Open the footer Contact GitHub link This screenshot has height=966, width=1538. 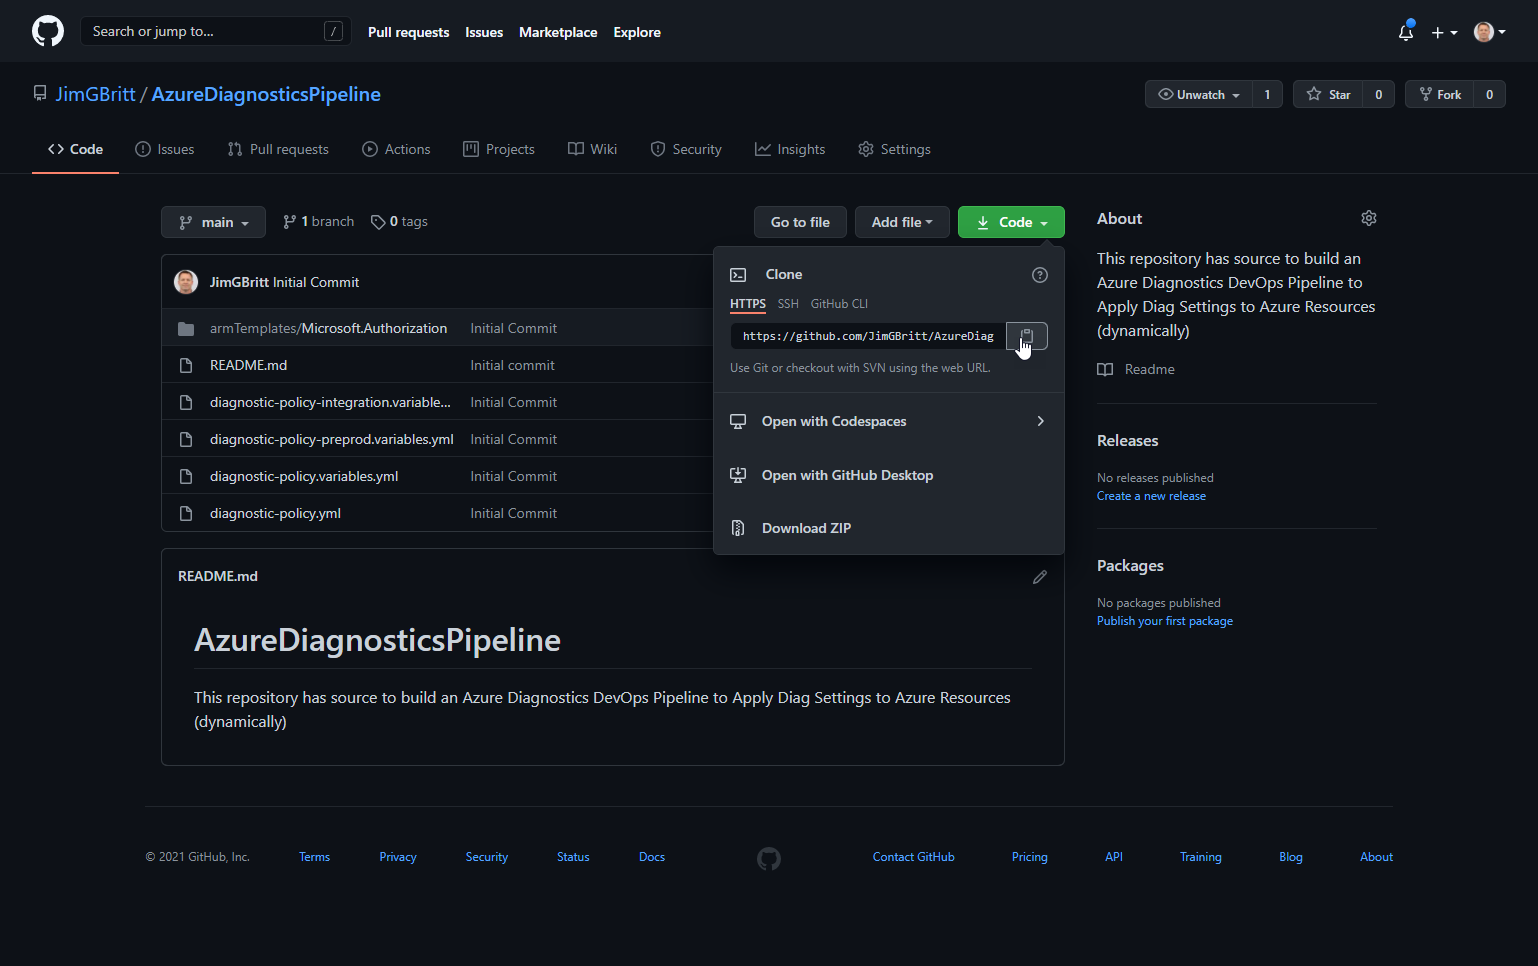(x=913, y=857)
